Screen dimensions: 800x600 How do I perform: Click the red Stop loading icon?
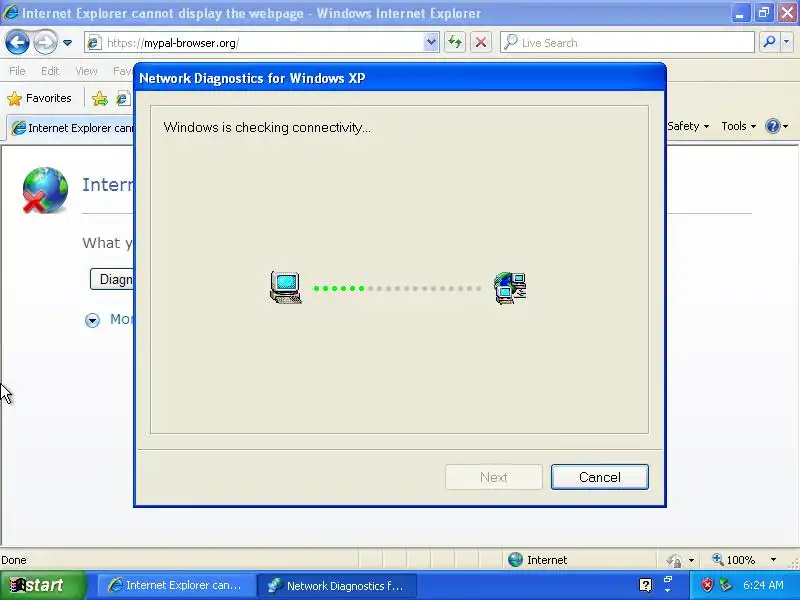[x=481, y=42]
